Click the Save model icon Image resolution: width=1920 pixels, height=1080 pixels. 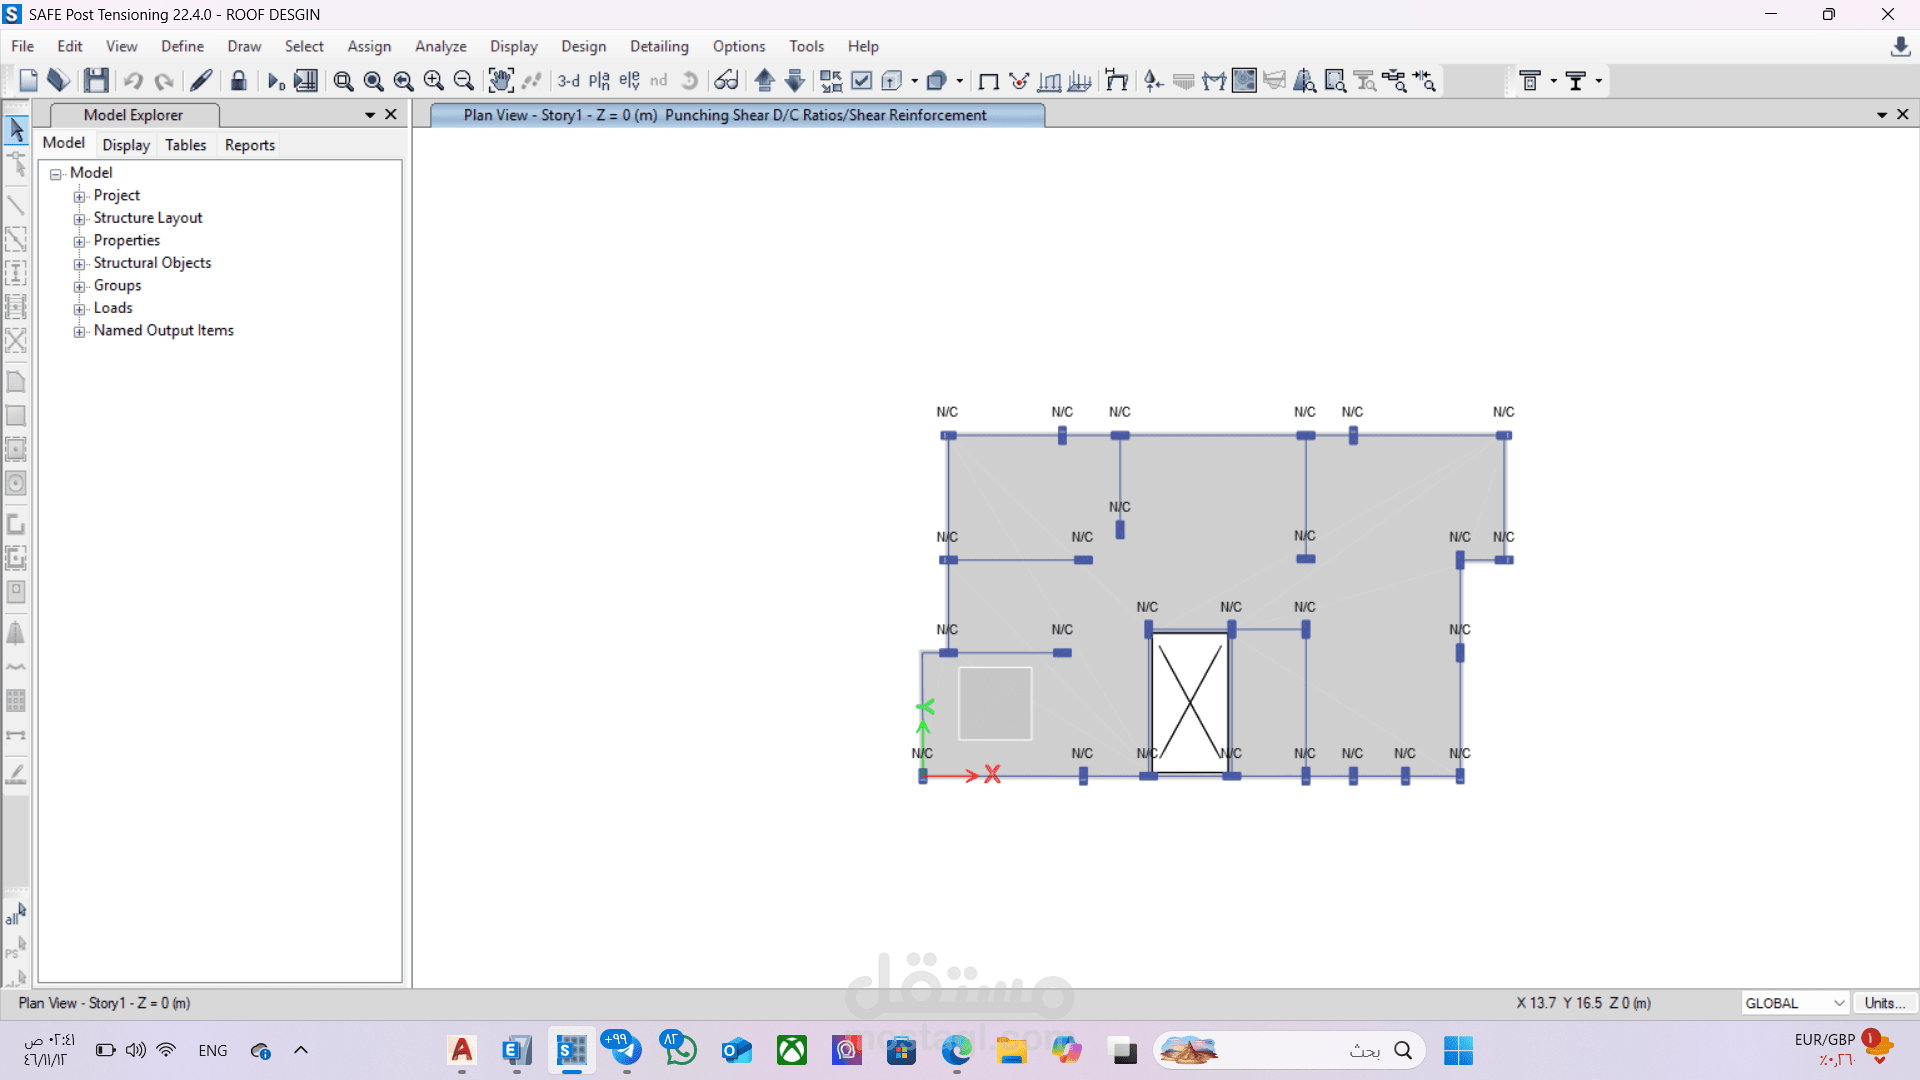[x=96, y=81]
